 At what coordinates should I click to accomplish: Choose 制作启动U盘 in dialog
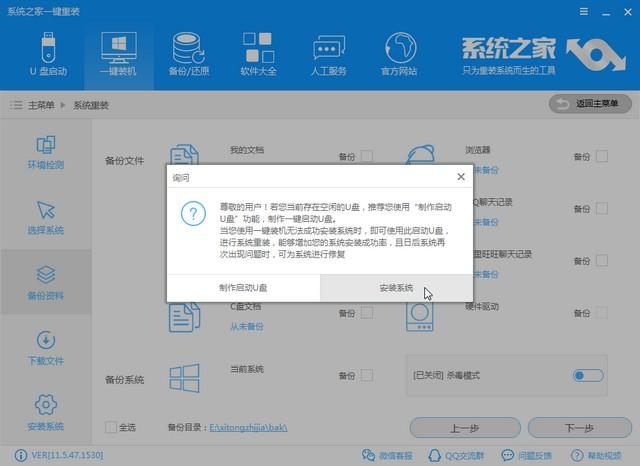(x=243, y=288)
